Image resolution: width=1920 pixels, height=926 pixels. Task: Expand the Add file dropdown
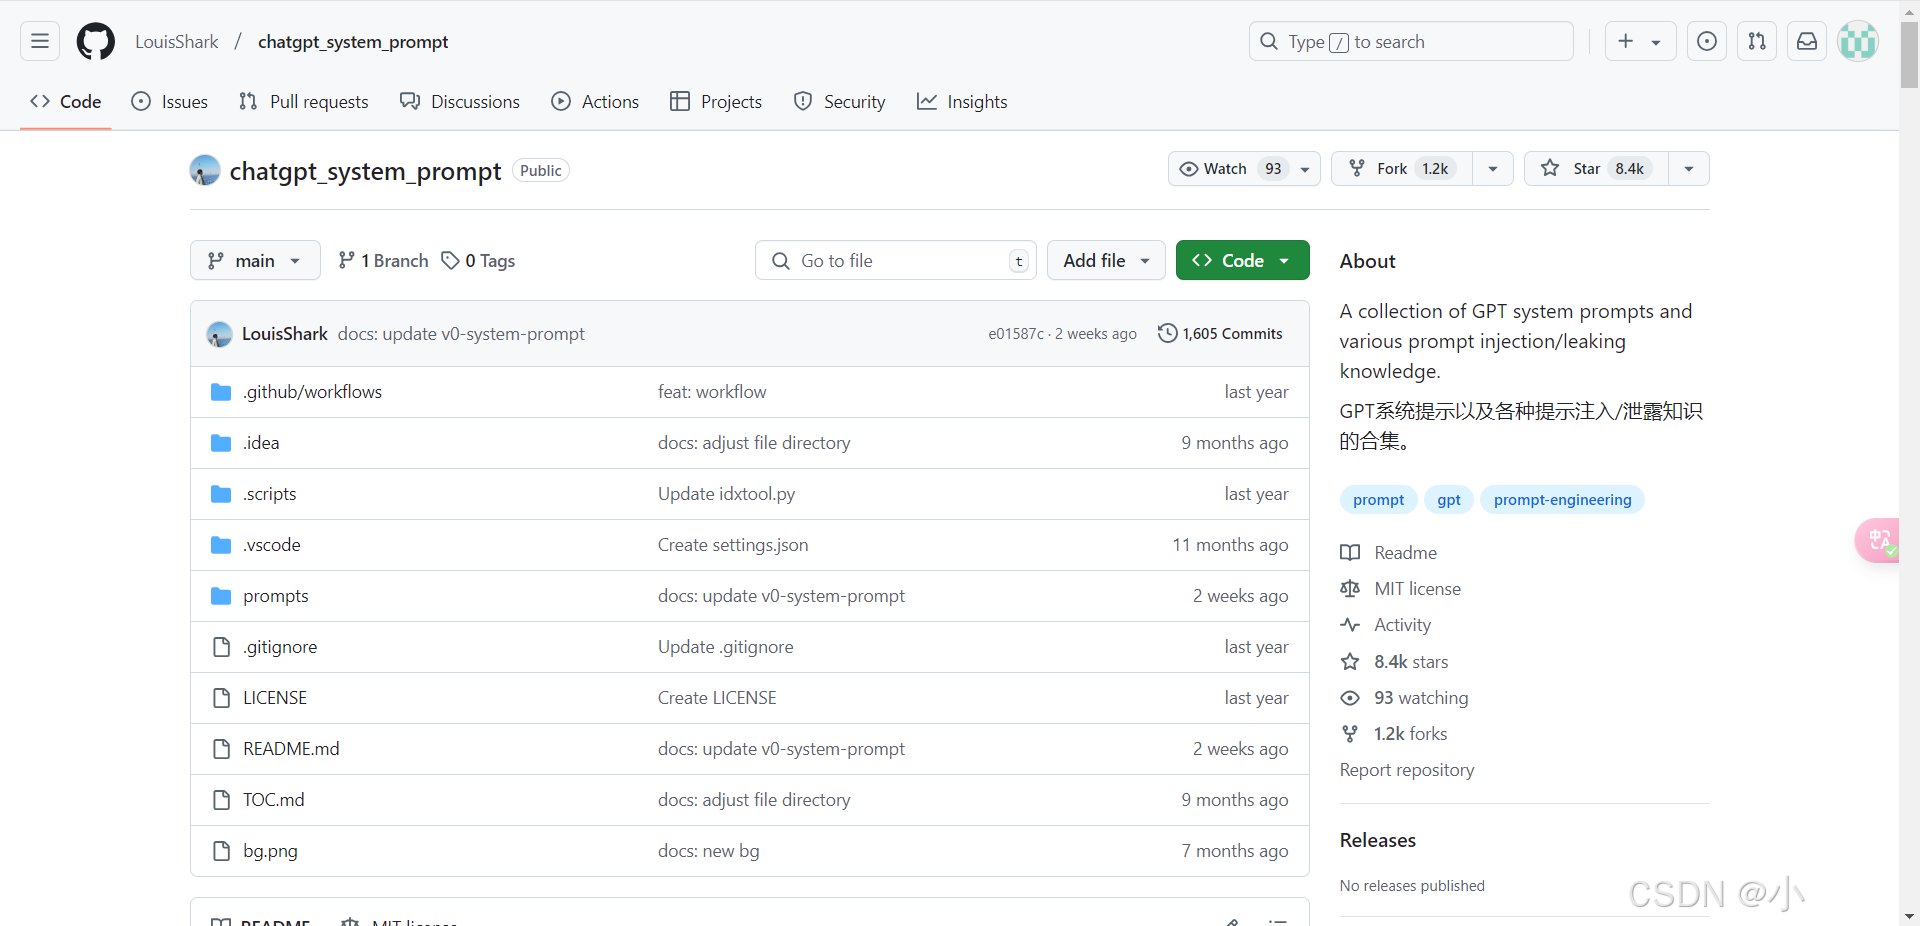(1106, 260)
